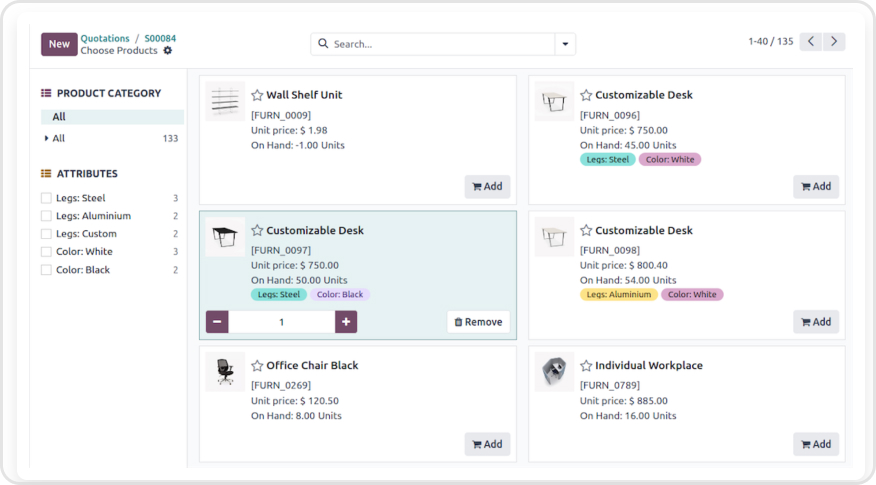Image resolution: width=876 pixels, height=485 pixels.
Task: Go to the previous page of products
Action: 811,41
